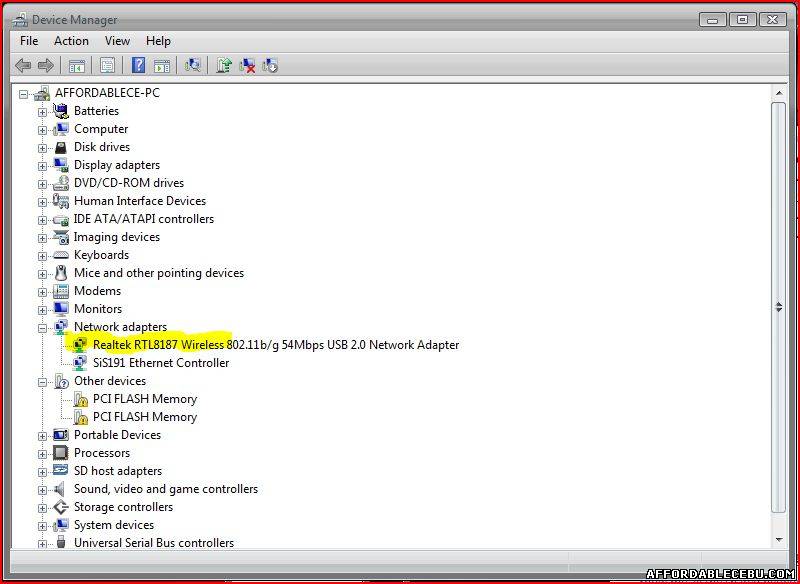Expand the Computer category
800x584 pixels.
click(42, 130)
